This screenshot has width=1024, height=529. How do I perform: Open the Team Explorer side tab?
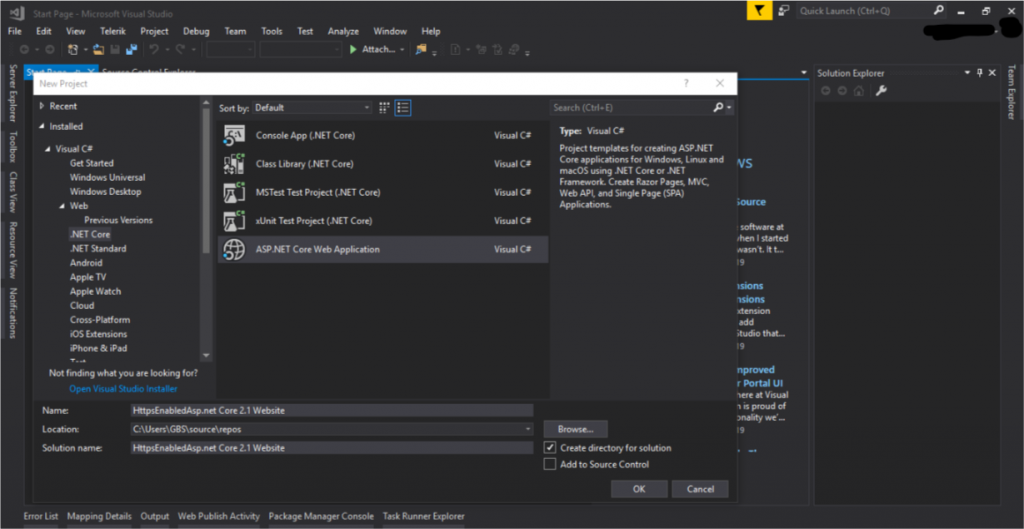pos(1011,92)
